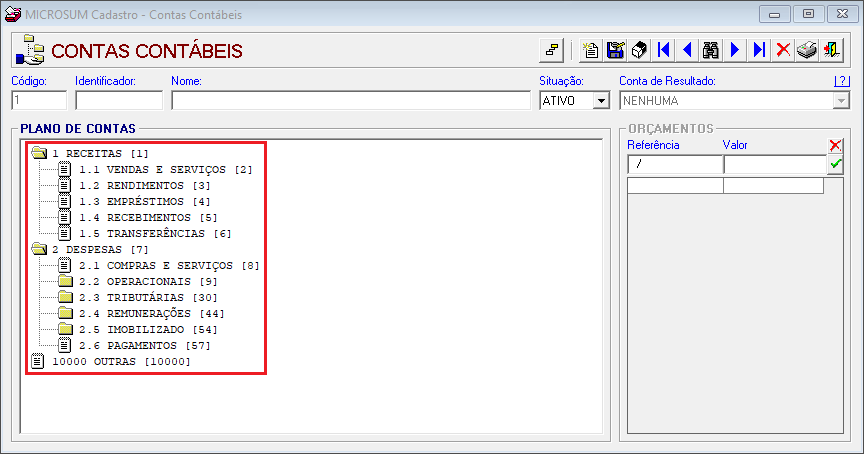Viewport: 864px width, 454px height.
Task: Click the document icon of 1.1 VENDAS E SERVIÇOS
Action: 64,169
